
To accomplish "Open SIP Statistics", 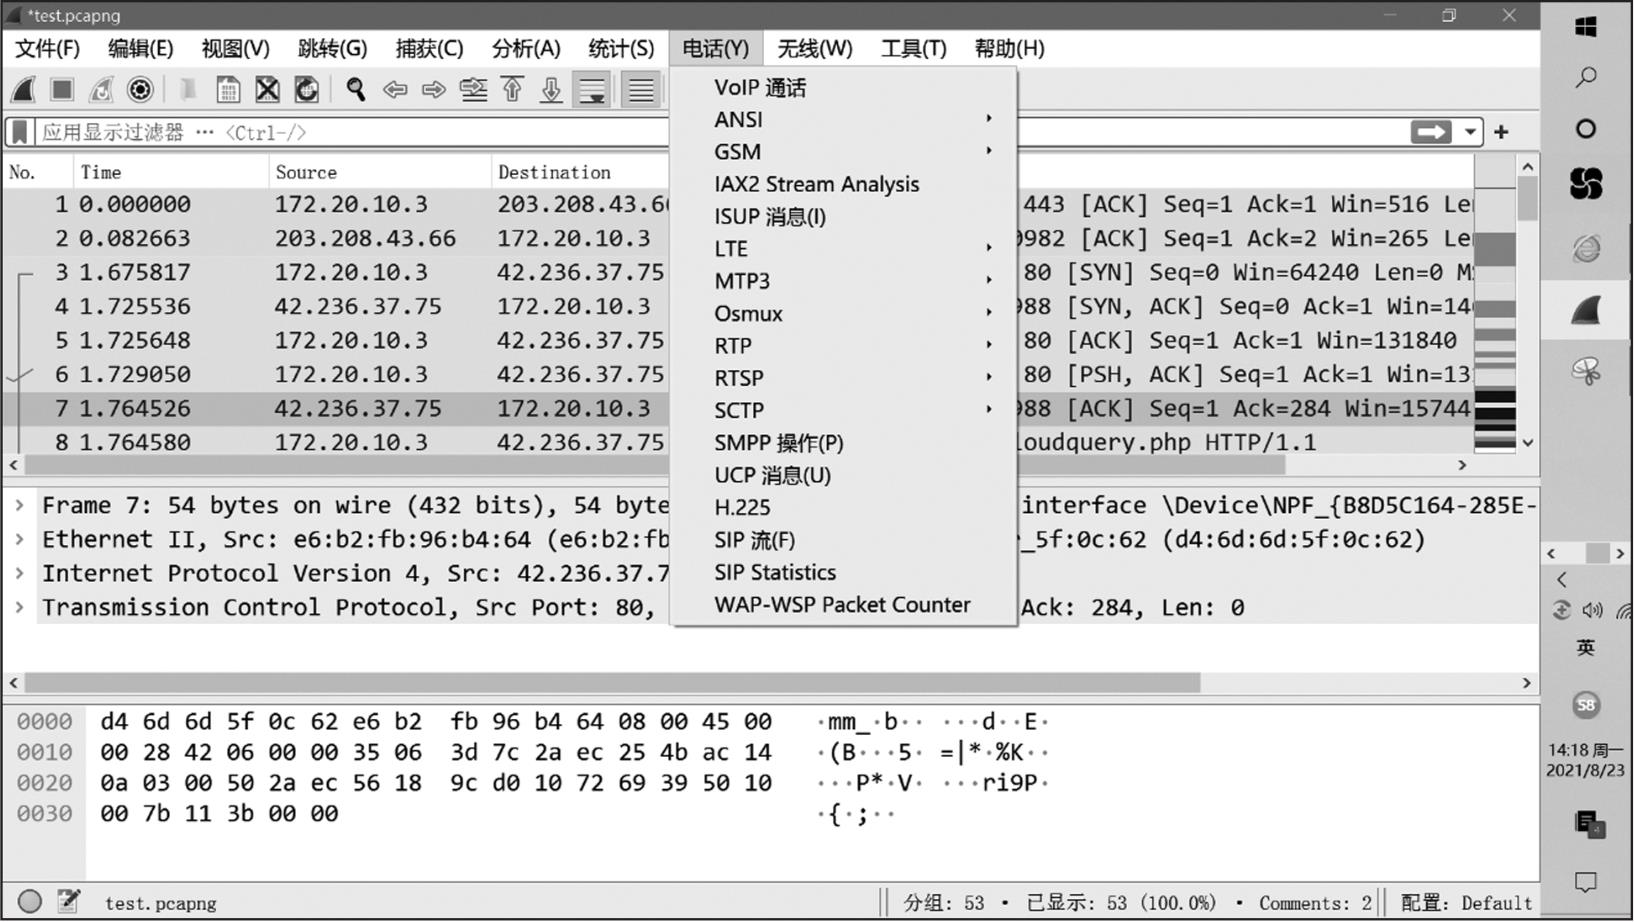I will tap(844, 572).
